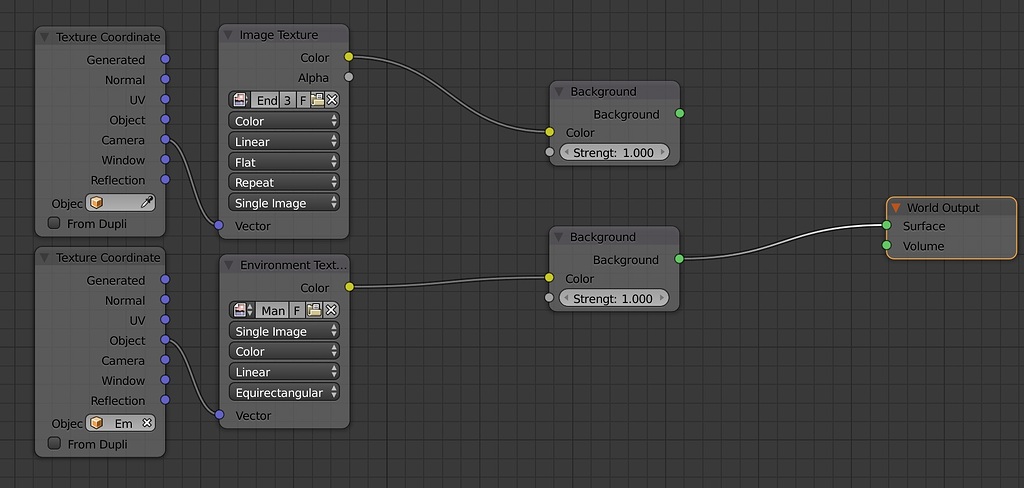
Task: Click image browse icon in Environment Texture node
Action: pyautogui.click(x=242, y=310)
